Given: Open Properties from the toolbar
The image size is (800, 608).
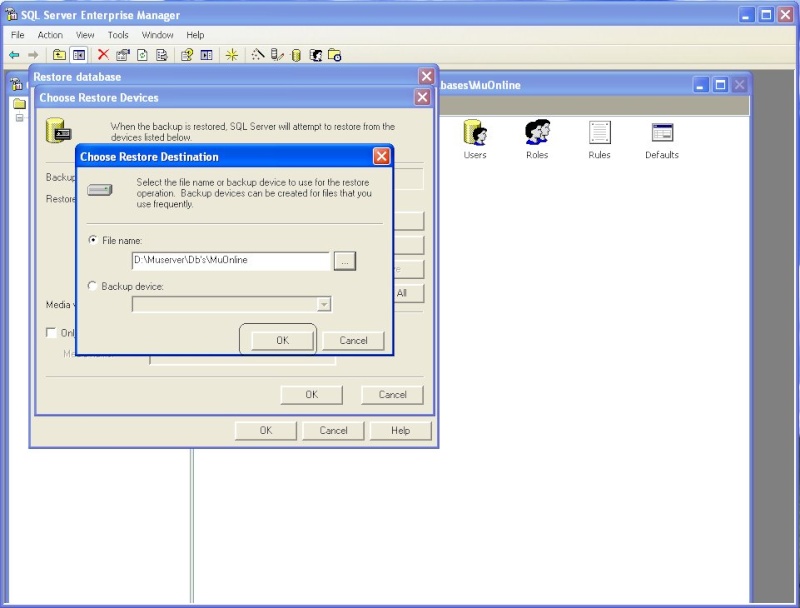Looking at the screenshot, I should click(x=123, y=55).
